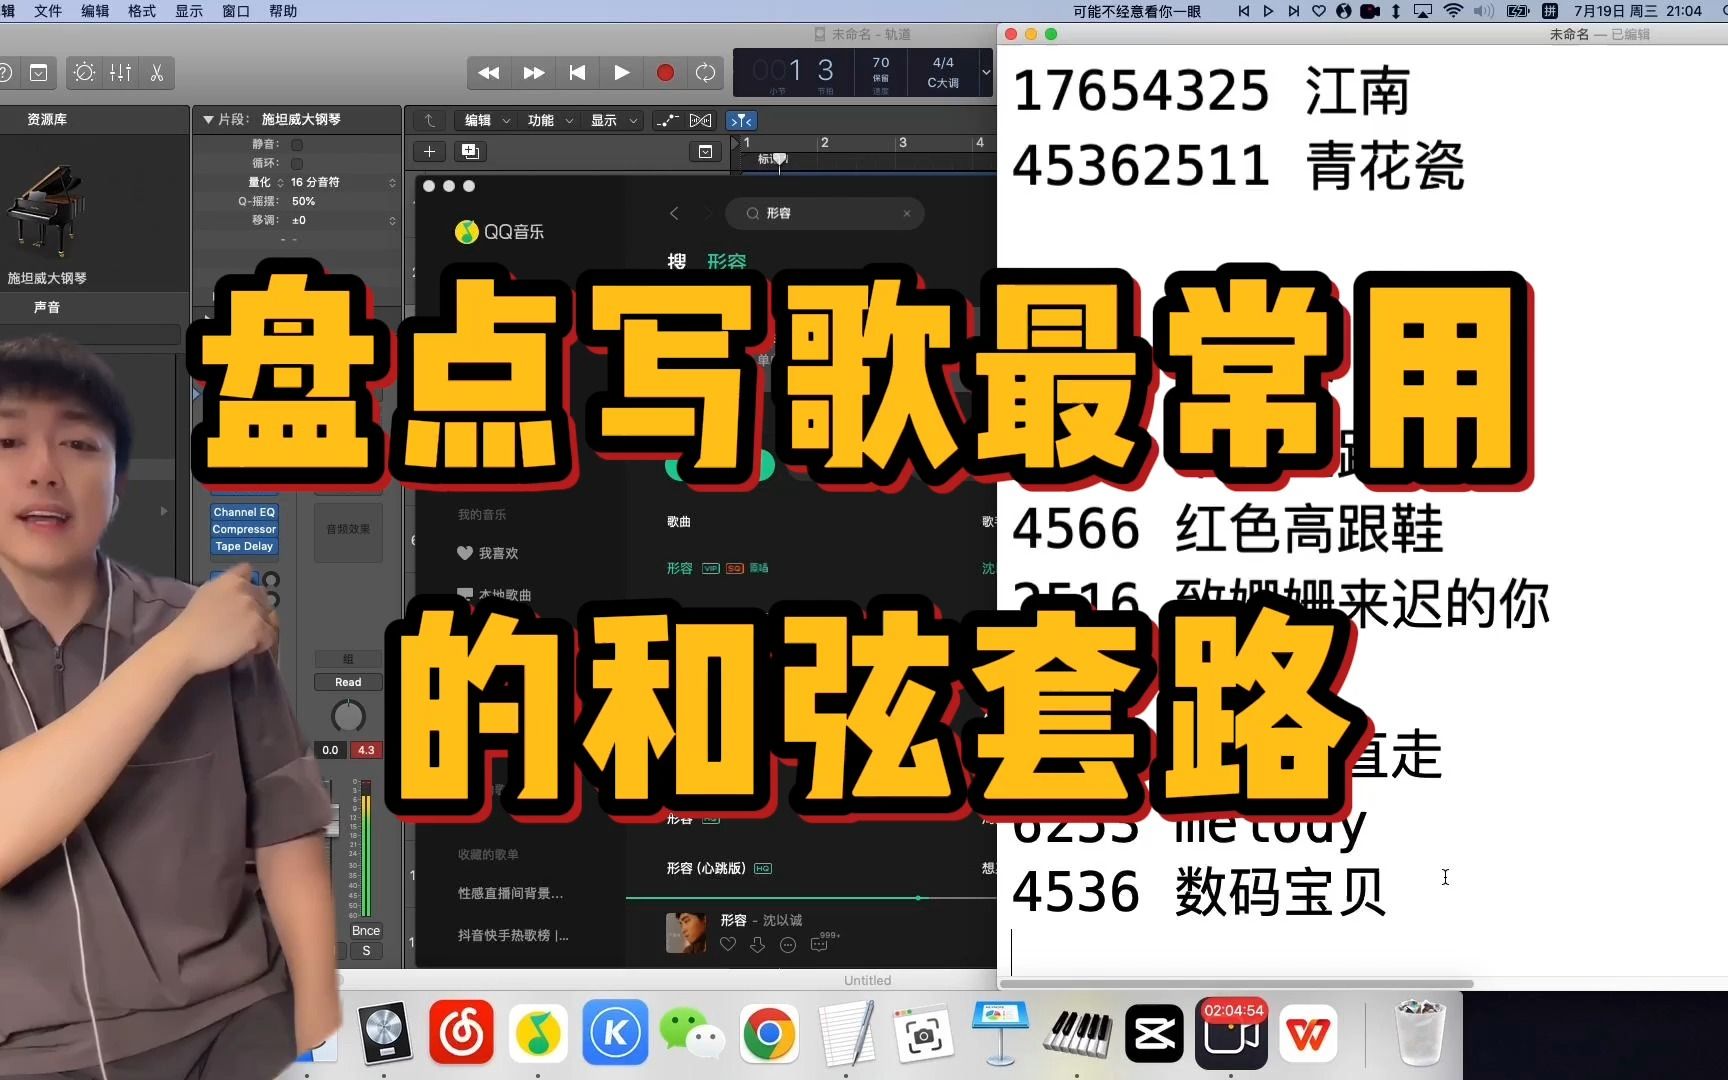This screenshot has height=1080, width=1728.
Task: Click the back arrow in QQ音乐
Action: tap(674, 213)
